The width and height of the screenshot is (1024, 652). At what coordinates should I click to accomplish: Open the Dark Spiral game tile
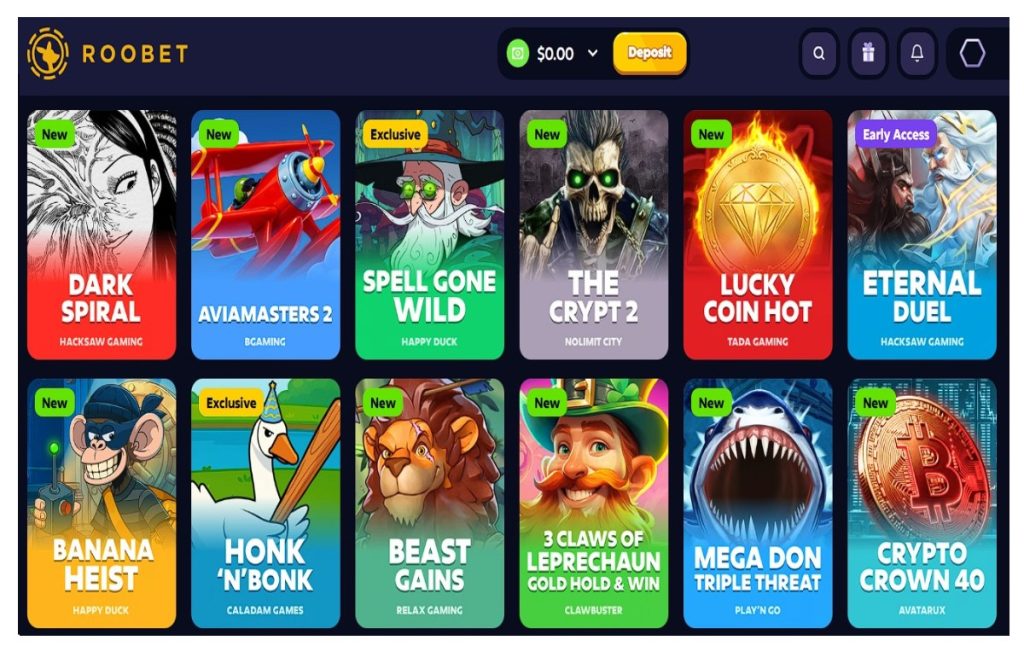point(101,235)
